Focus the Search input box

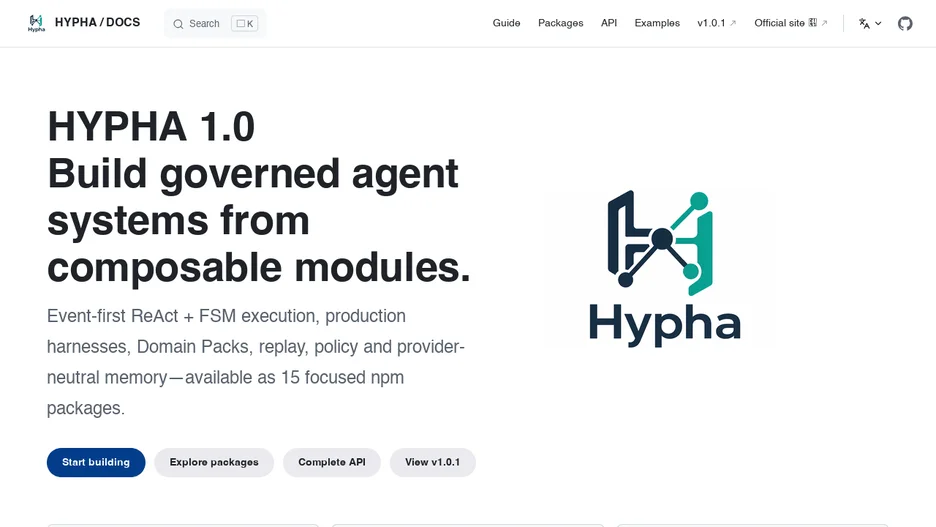pyautogui.click(x=215, y=24)
